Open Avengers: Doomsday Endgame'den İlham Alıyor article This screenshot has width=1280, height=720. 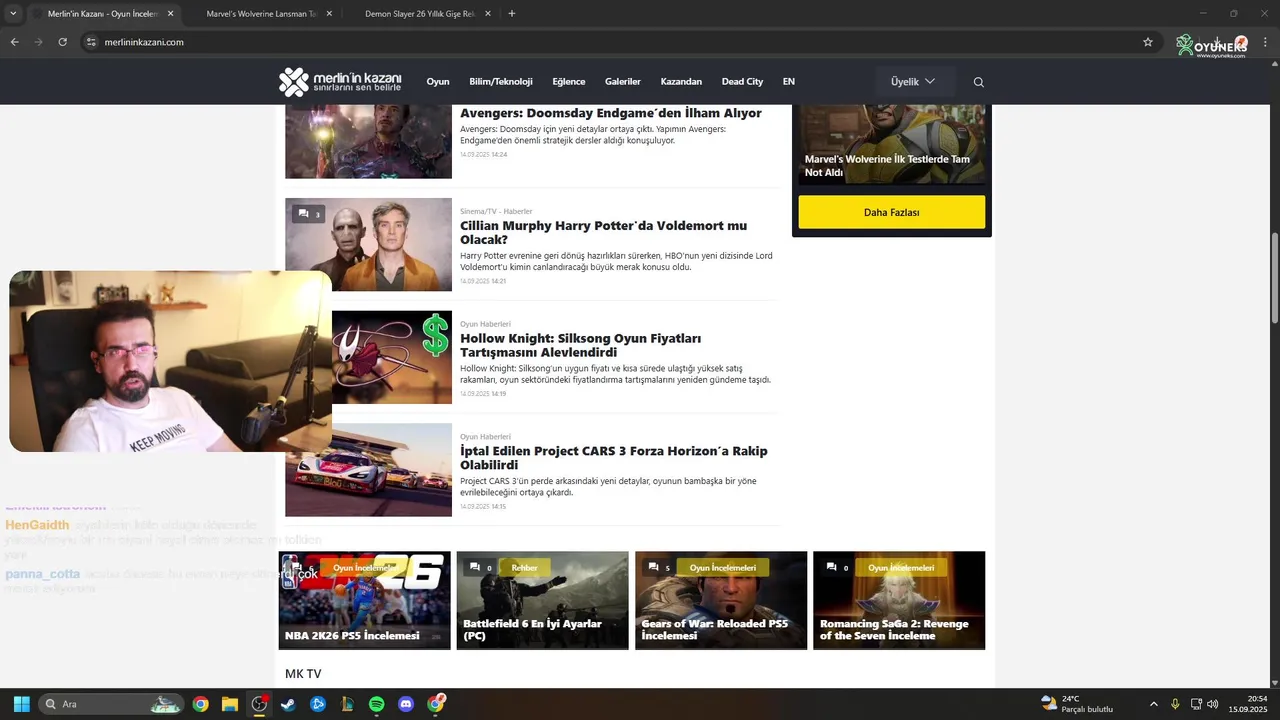[x=611, y=113]
